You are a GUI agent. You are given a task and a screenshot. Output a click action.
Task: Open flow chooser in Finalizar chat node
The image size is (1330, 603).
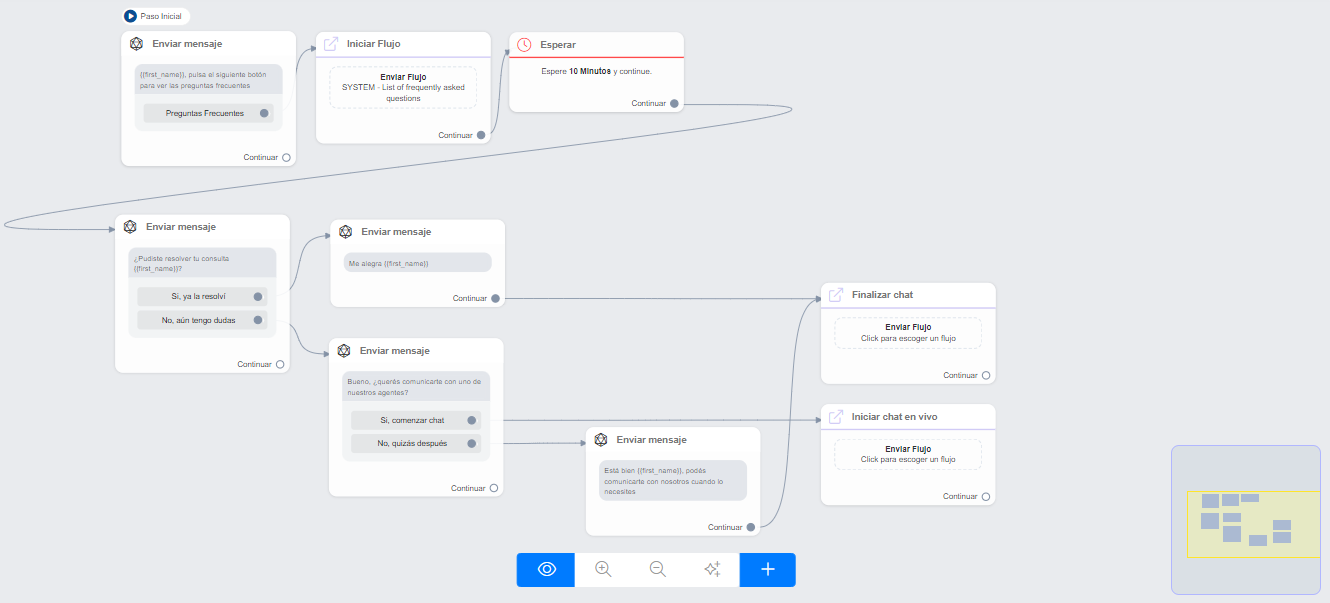(x=908, y=333)
